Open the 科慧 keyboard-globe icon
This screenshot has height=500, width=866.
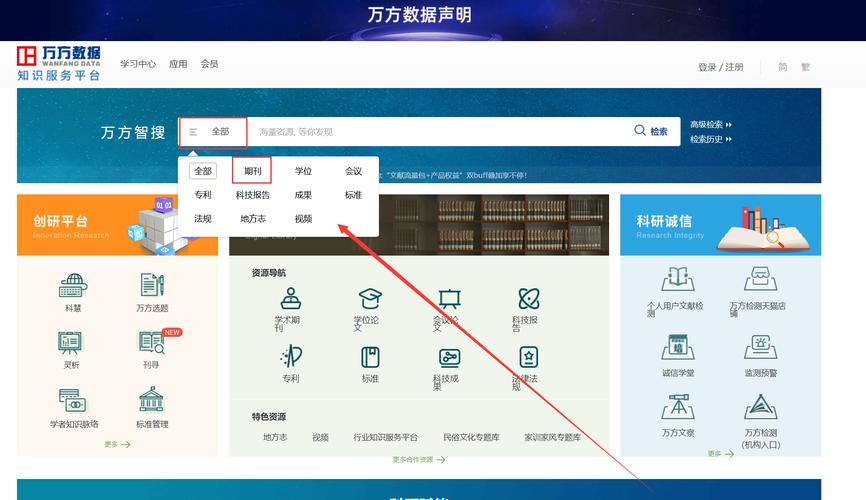click(x=73, y=286)
